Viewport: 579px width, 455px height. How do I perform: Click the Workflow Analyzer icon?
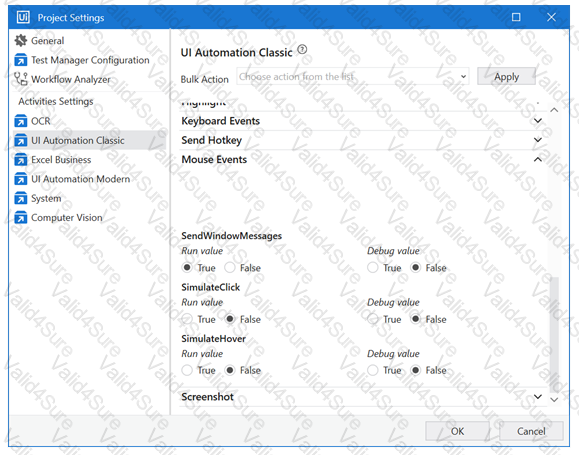21,79
